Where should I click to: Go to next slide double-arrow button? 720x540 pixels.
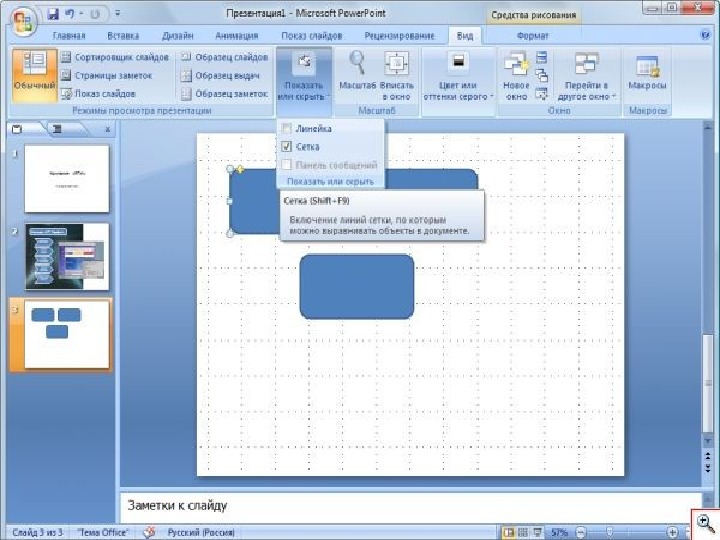(708, 468)
